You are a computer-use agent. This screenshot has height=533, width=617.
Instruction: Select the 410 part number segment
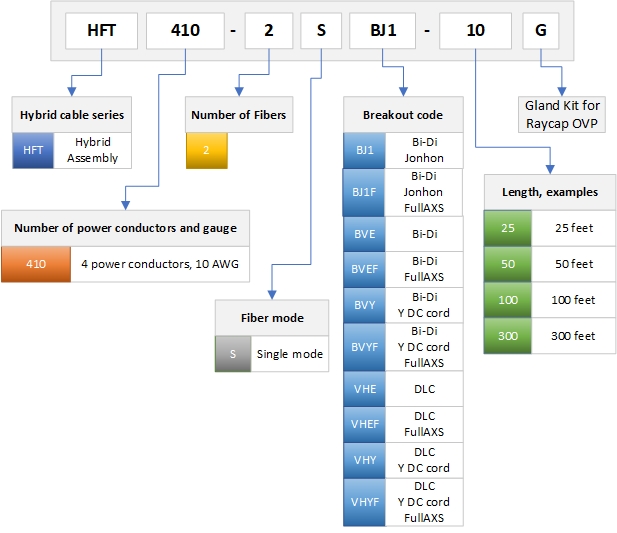(185, 30)
